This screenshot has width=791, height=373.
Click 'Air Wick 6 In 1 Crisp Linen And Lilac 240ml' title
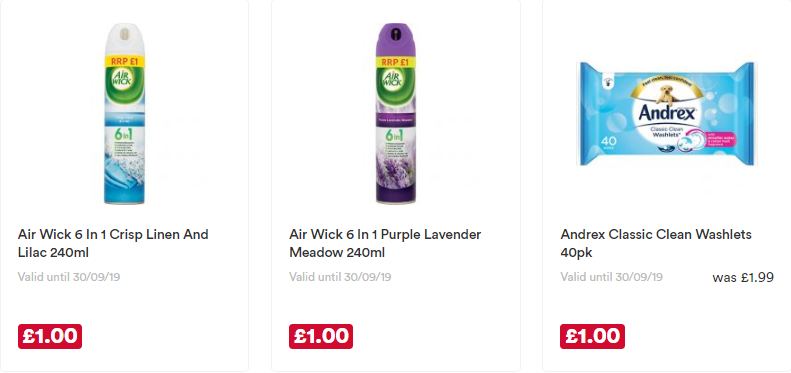point(113,243)
